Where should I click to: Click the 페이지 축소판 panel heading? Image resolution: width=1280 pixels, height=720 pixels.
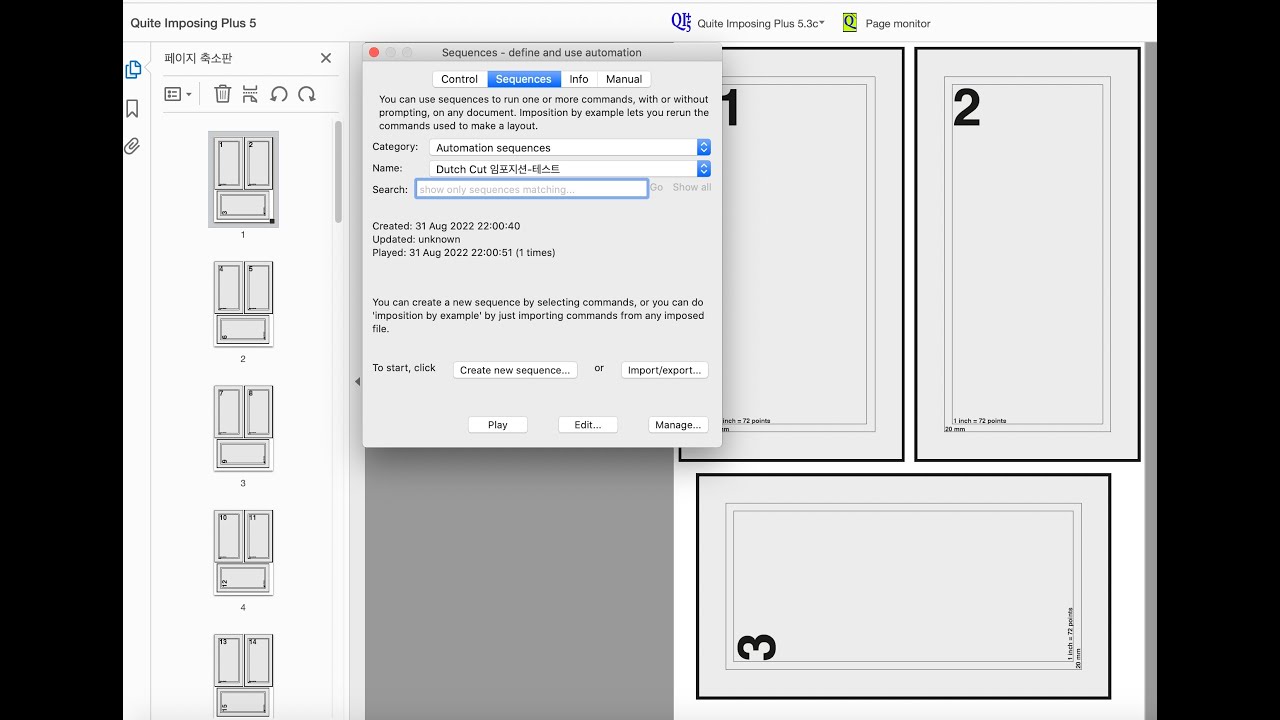[199, 58]
